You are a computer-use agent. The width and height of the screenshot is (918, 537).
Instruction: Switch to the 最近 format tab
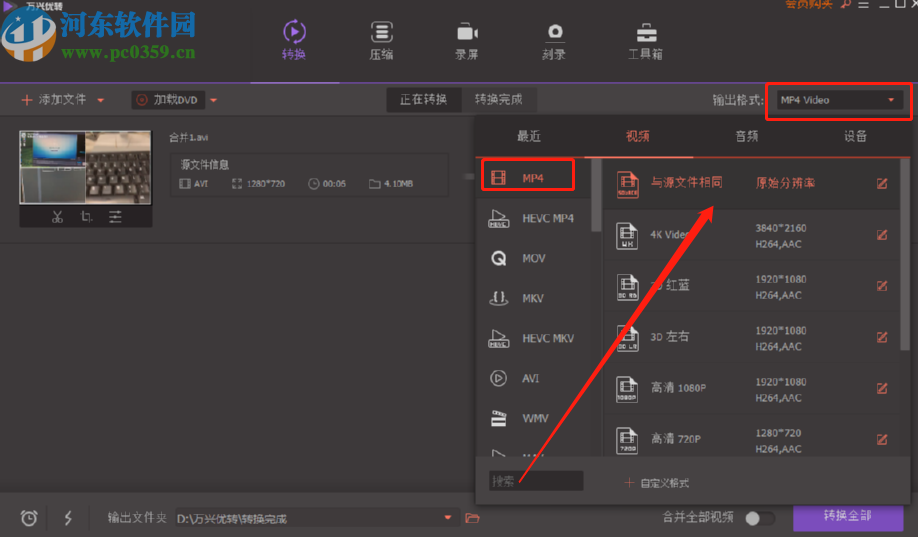click(x=529, y=136)
